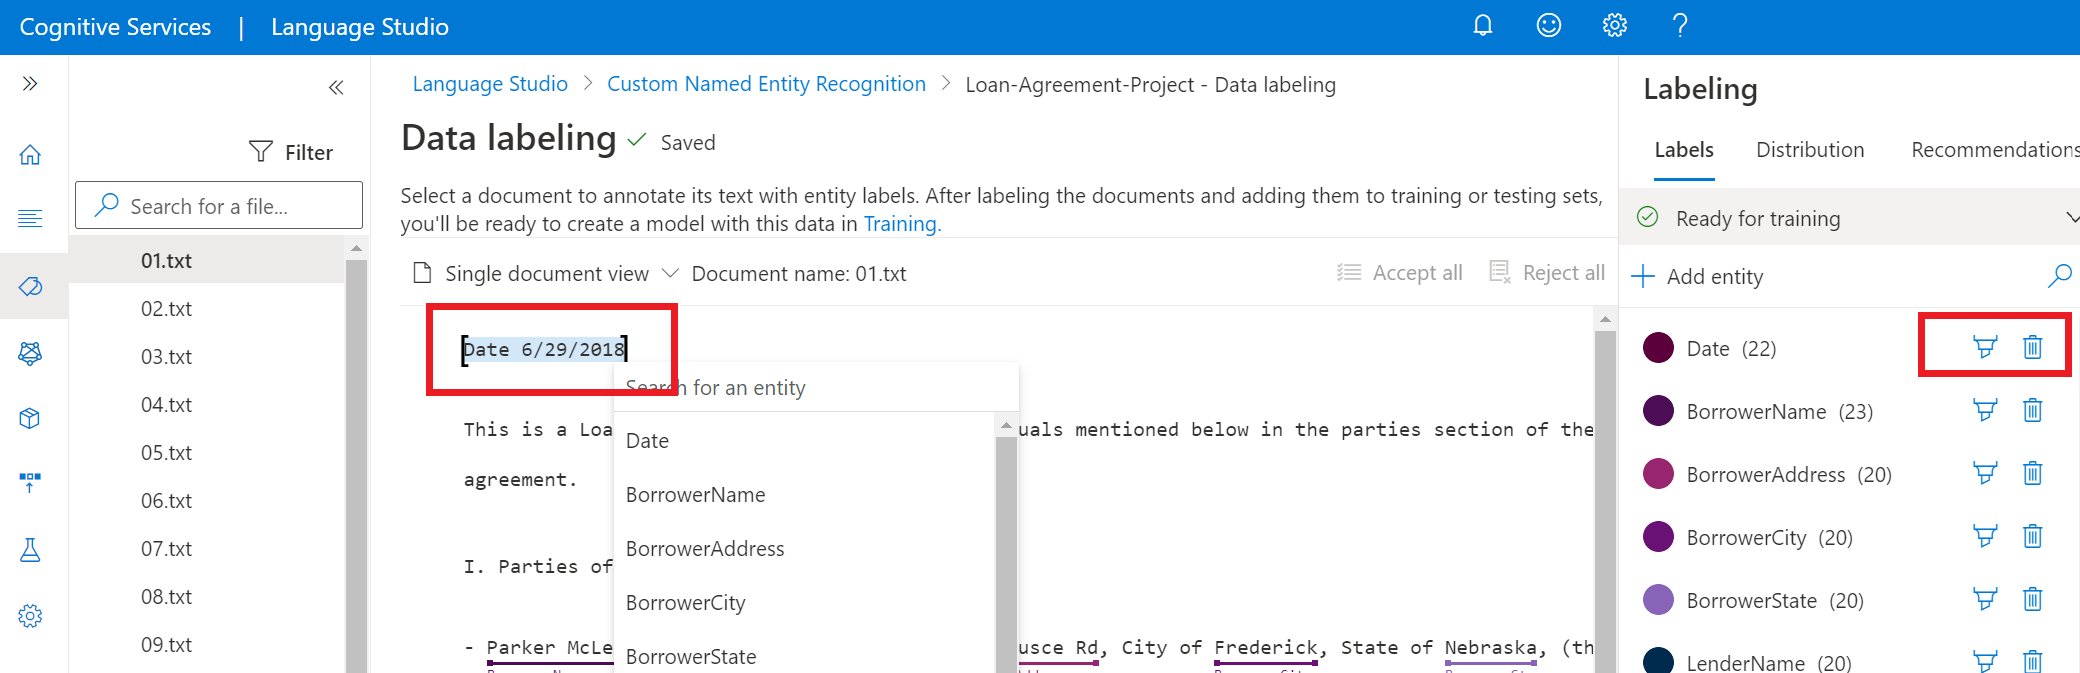
Task: Click the help question mark icon
Action: point(1680,26)
